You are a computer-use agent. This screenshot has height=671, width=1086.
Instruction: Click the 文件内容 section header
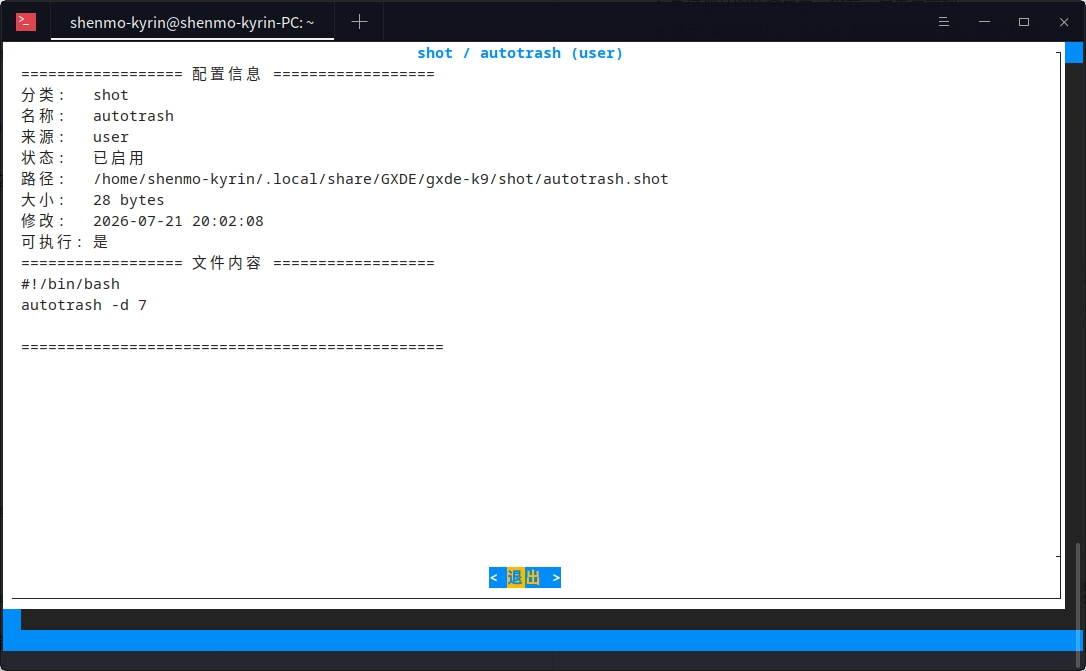click(x=226, y=263)
